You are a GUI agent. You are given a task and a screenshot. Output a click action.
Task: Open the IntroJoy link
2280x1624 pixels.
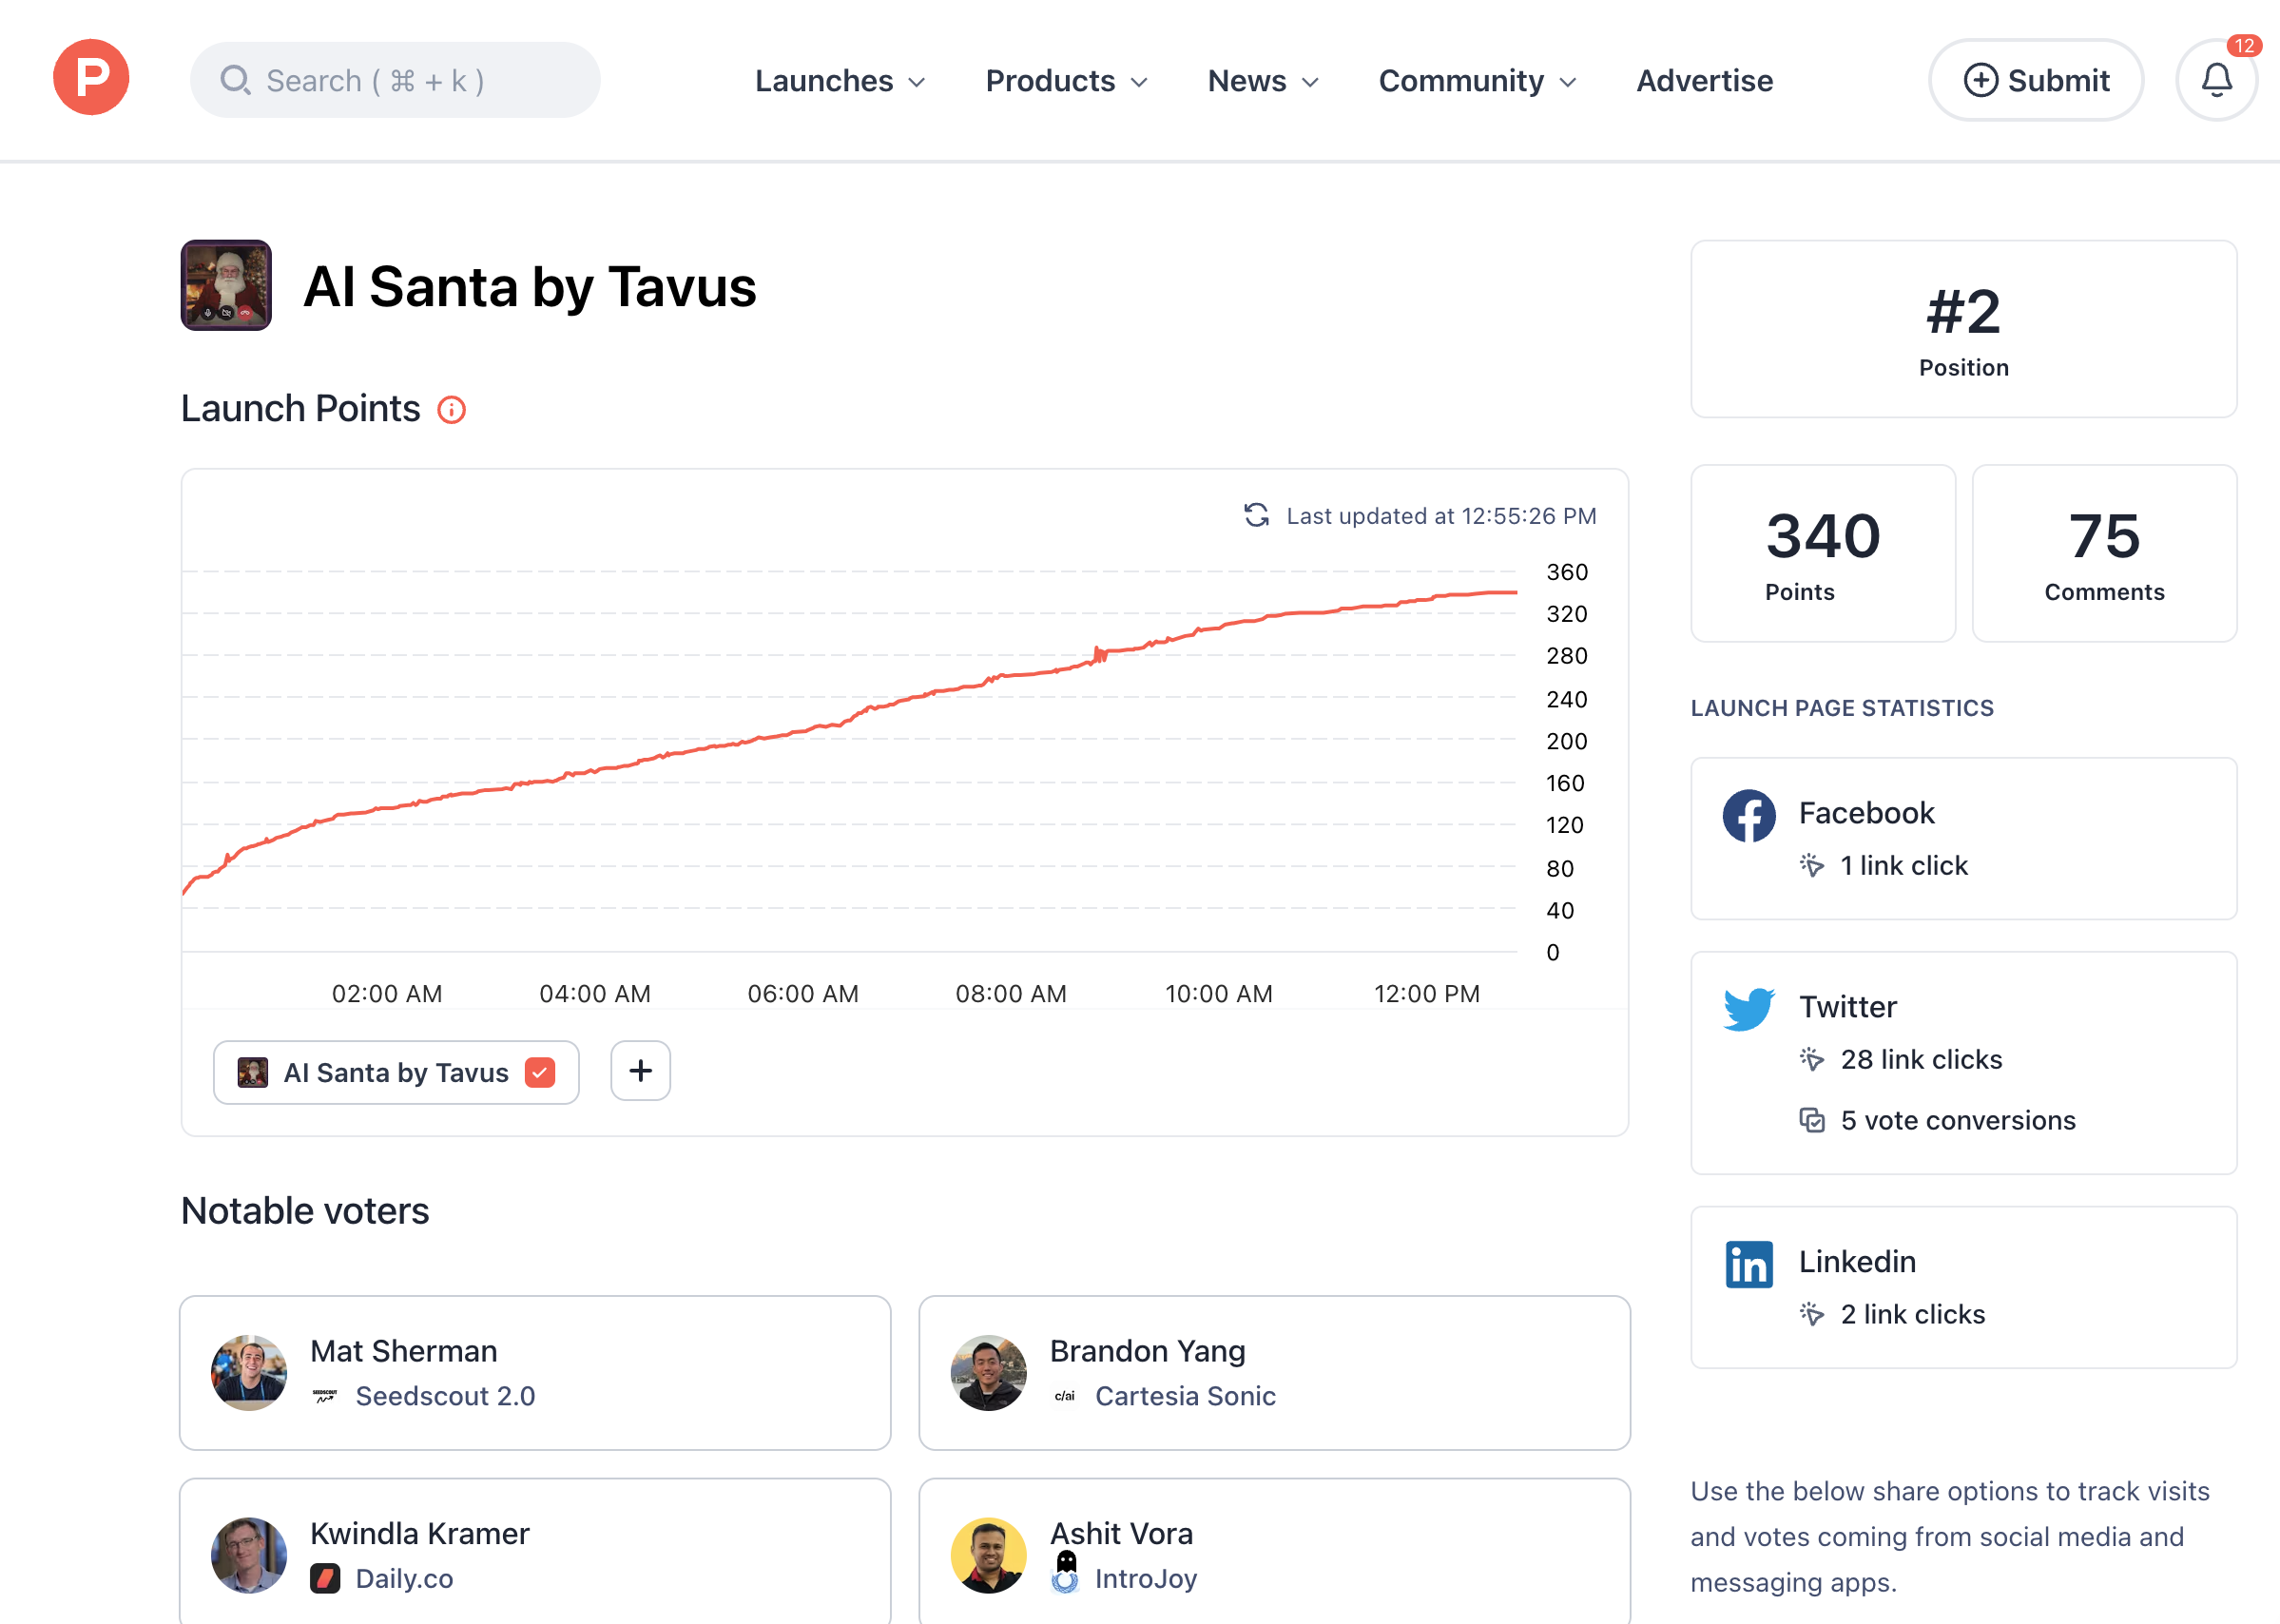(x=1146, y=1579)
